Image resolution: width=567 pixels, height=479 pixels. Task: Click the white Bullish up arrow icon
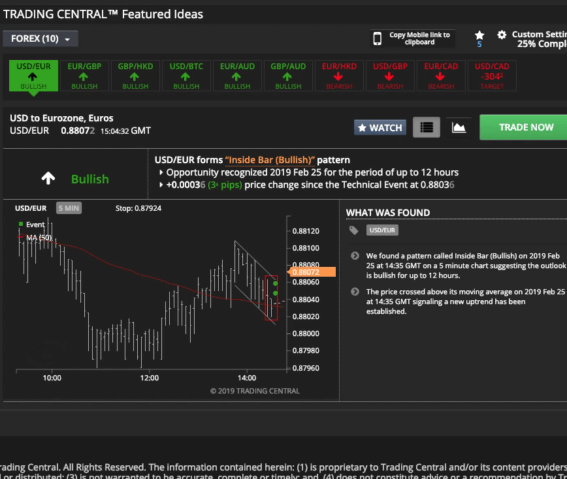click(48, 178)
